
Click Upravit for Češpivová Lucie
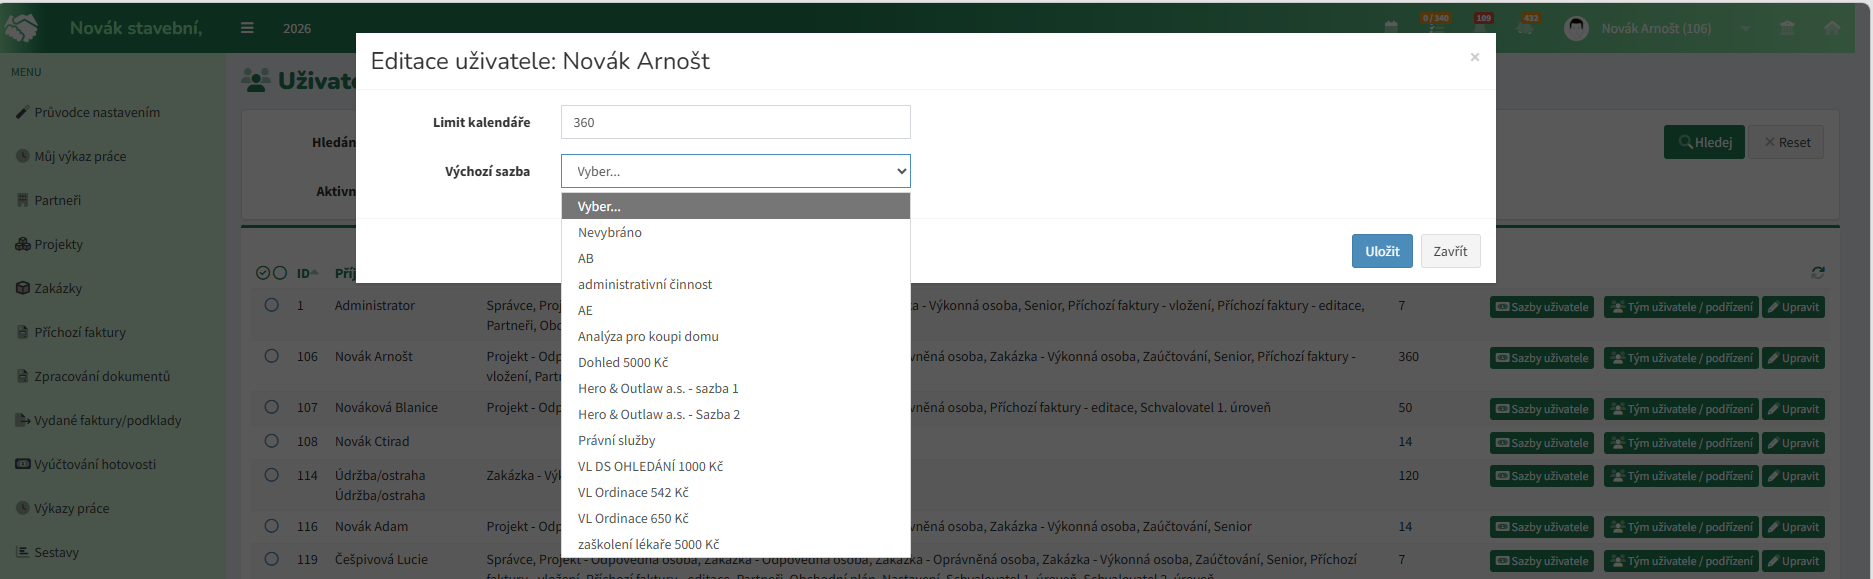tap(1793, 561)
